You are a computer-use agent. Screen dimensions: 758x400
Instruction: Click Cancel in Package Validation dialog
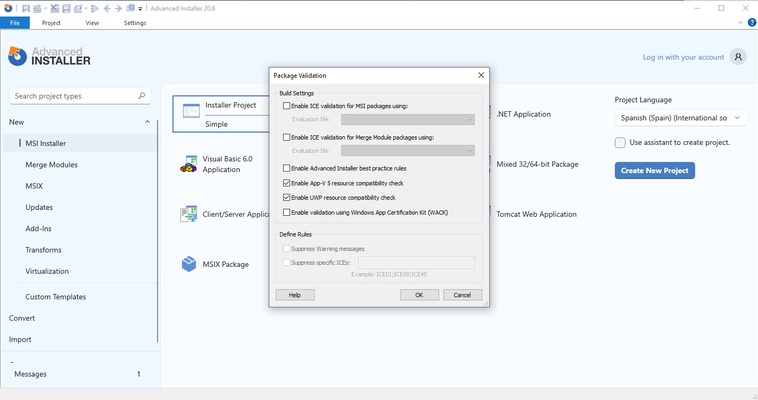point(462,295)
